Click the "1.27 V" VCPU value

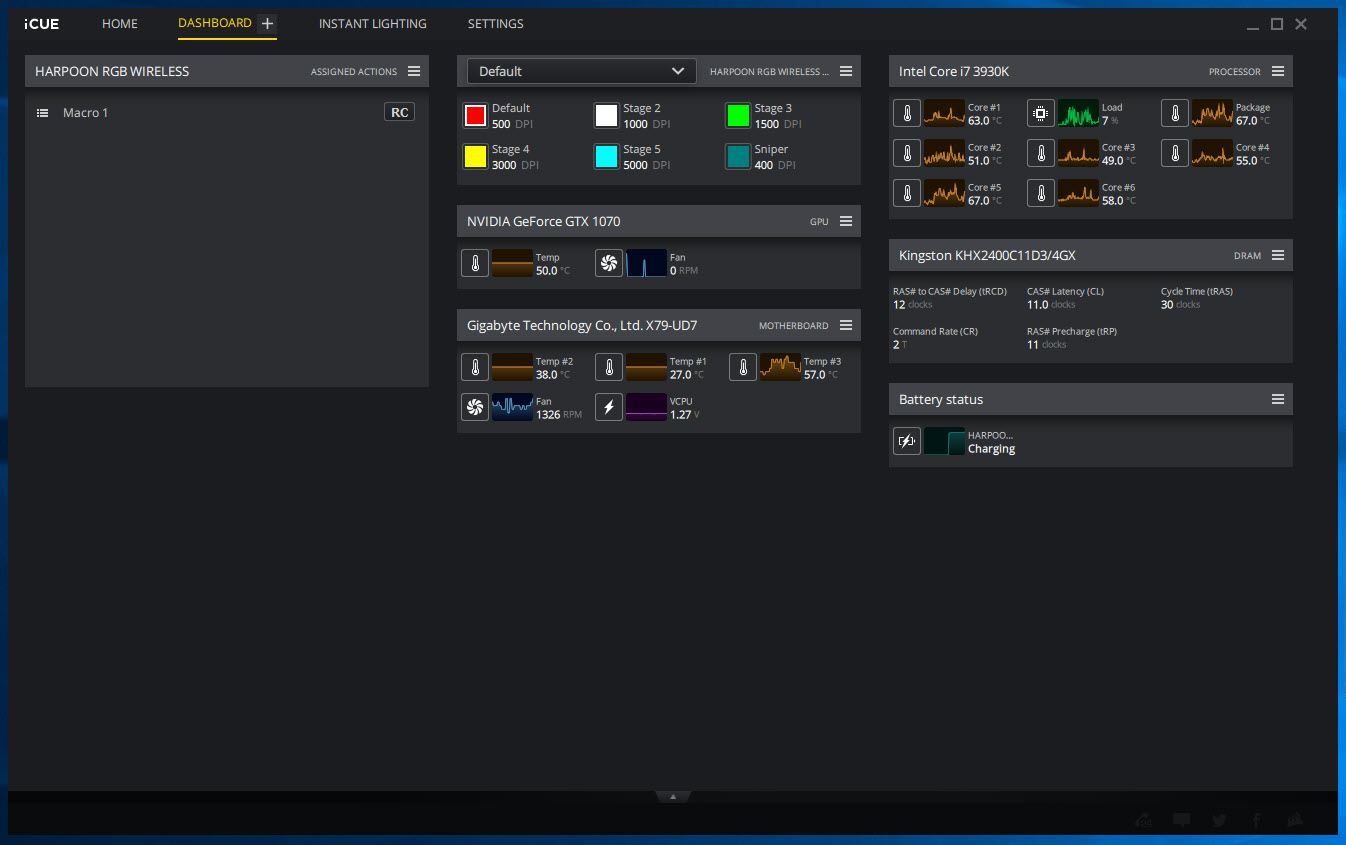pos(685,414)
